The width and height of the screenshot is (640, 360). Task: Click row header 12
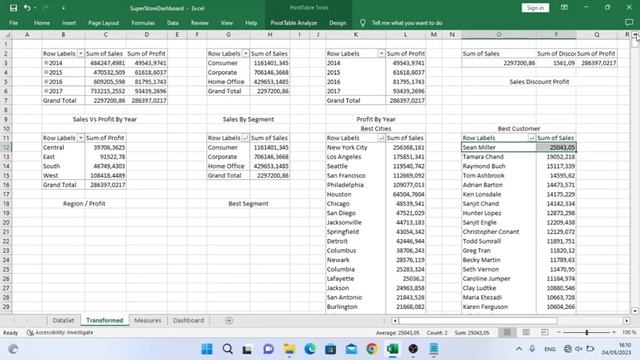pos(6,147)
